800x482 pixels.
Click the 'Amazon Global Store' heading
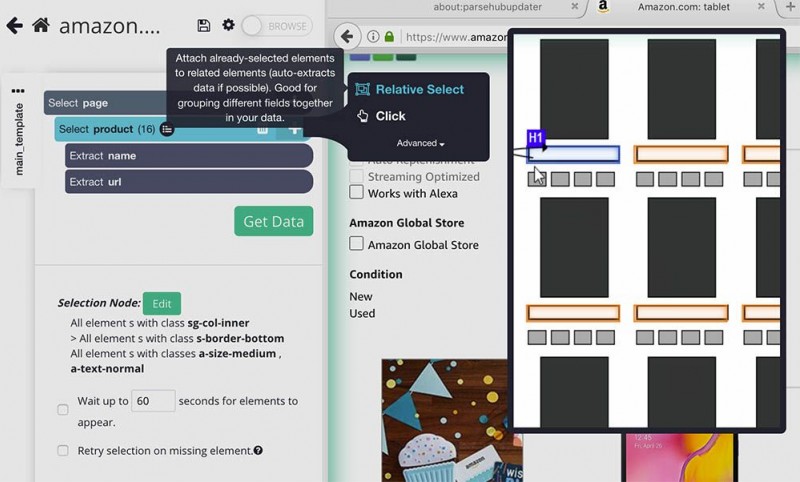(x=407, y=223)
